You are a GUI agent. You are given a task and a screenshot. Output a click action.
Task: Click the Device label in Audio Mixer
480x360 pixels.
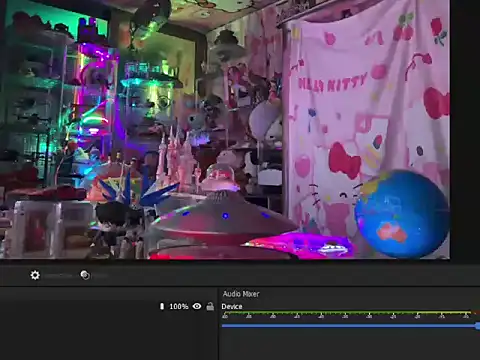(232, 307)
